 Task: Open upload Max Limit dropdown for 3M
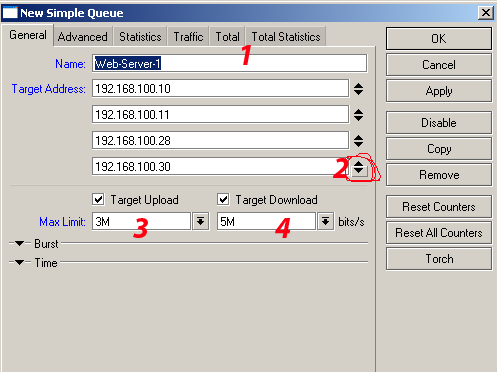click(200, 221)
